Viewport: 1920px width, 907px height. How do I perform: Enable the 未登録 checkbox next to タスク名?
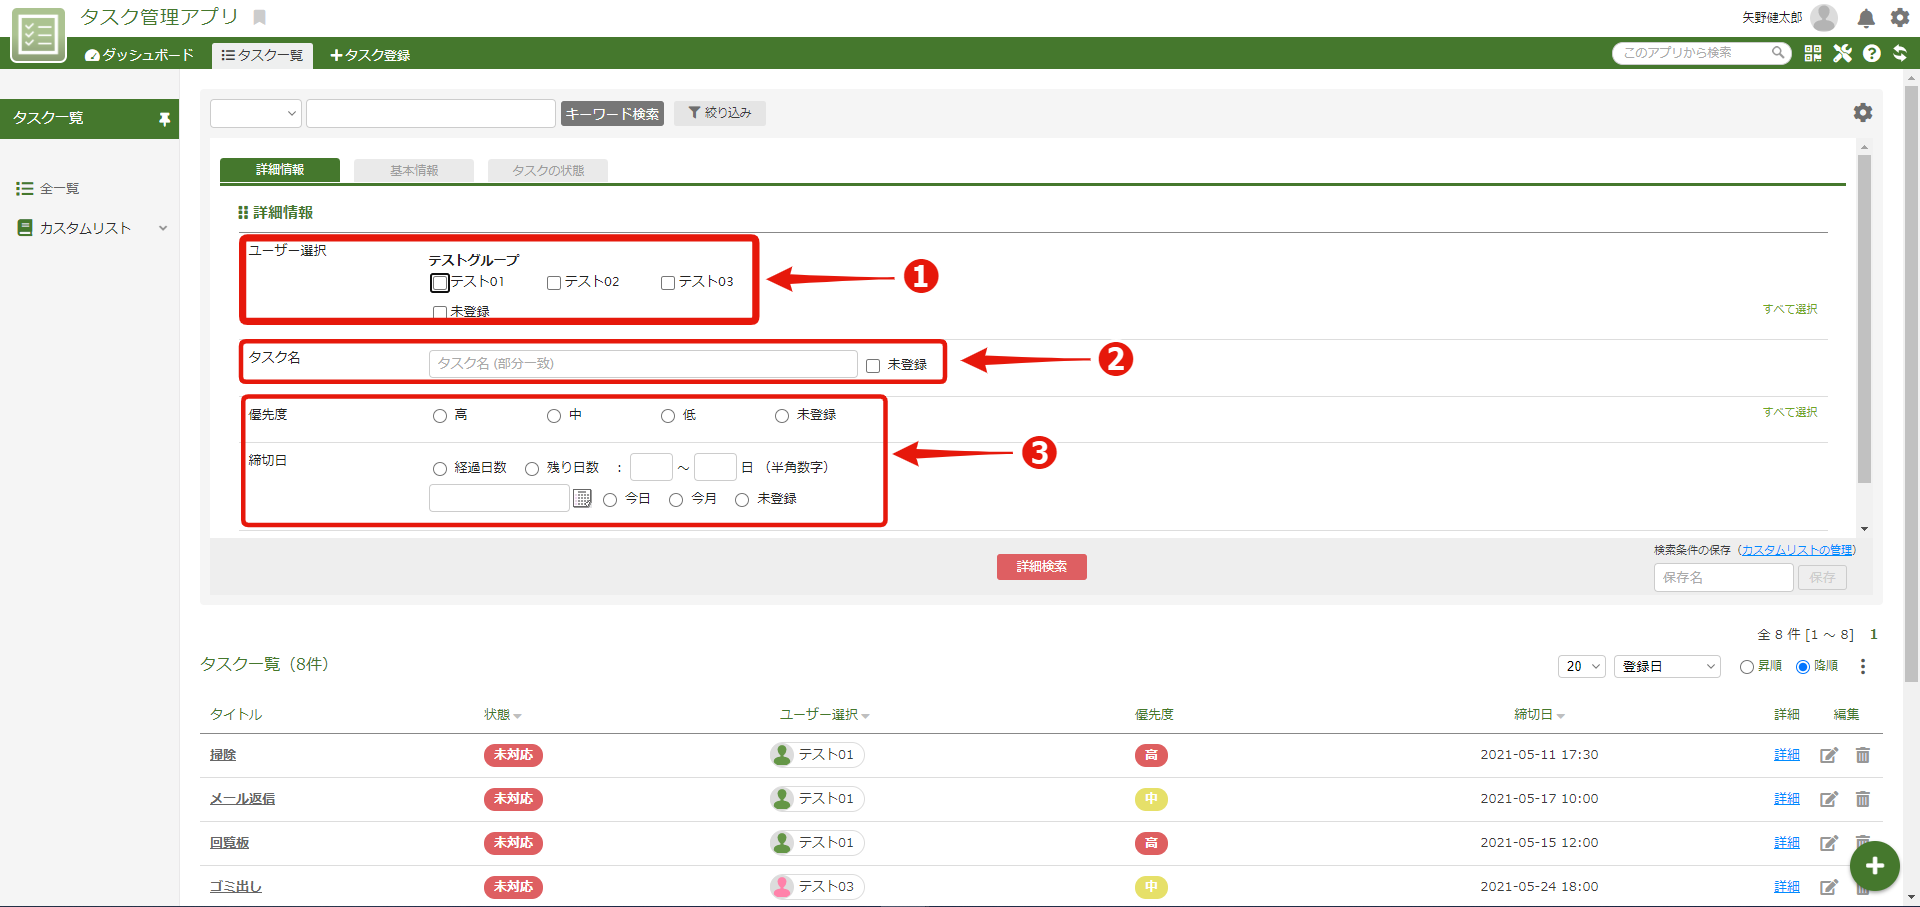[x=872, y=365]
